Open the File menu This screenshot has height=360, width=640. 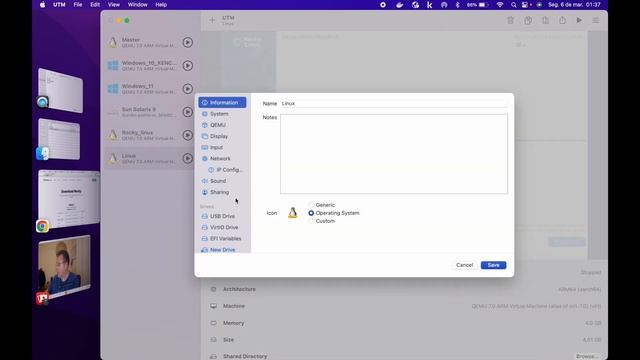click(x=78, y=5)
